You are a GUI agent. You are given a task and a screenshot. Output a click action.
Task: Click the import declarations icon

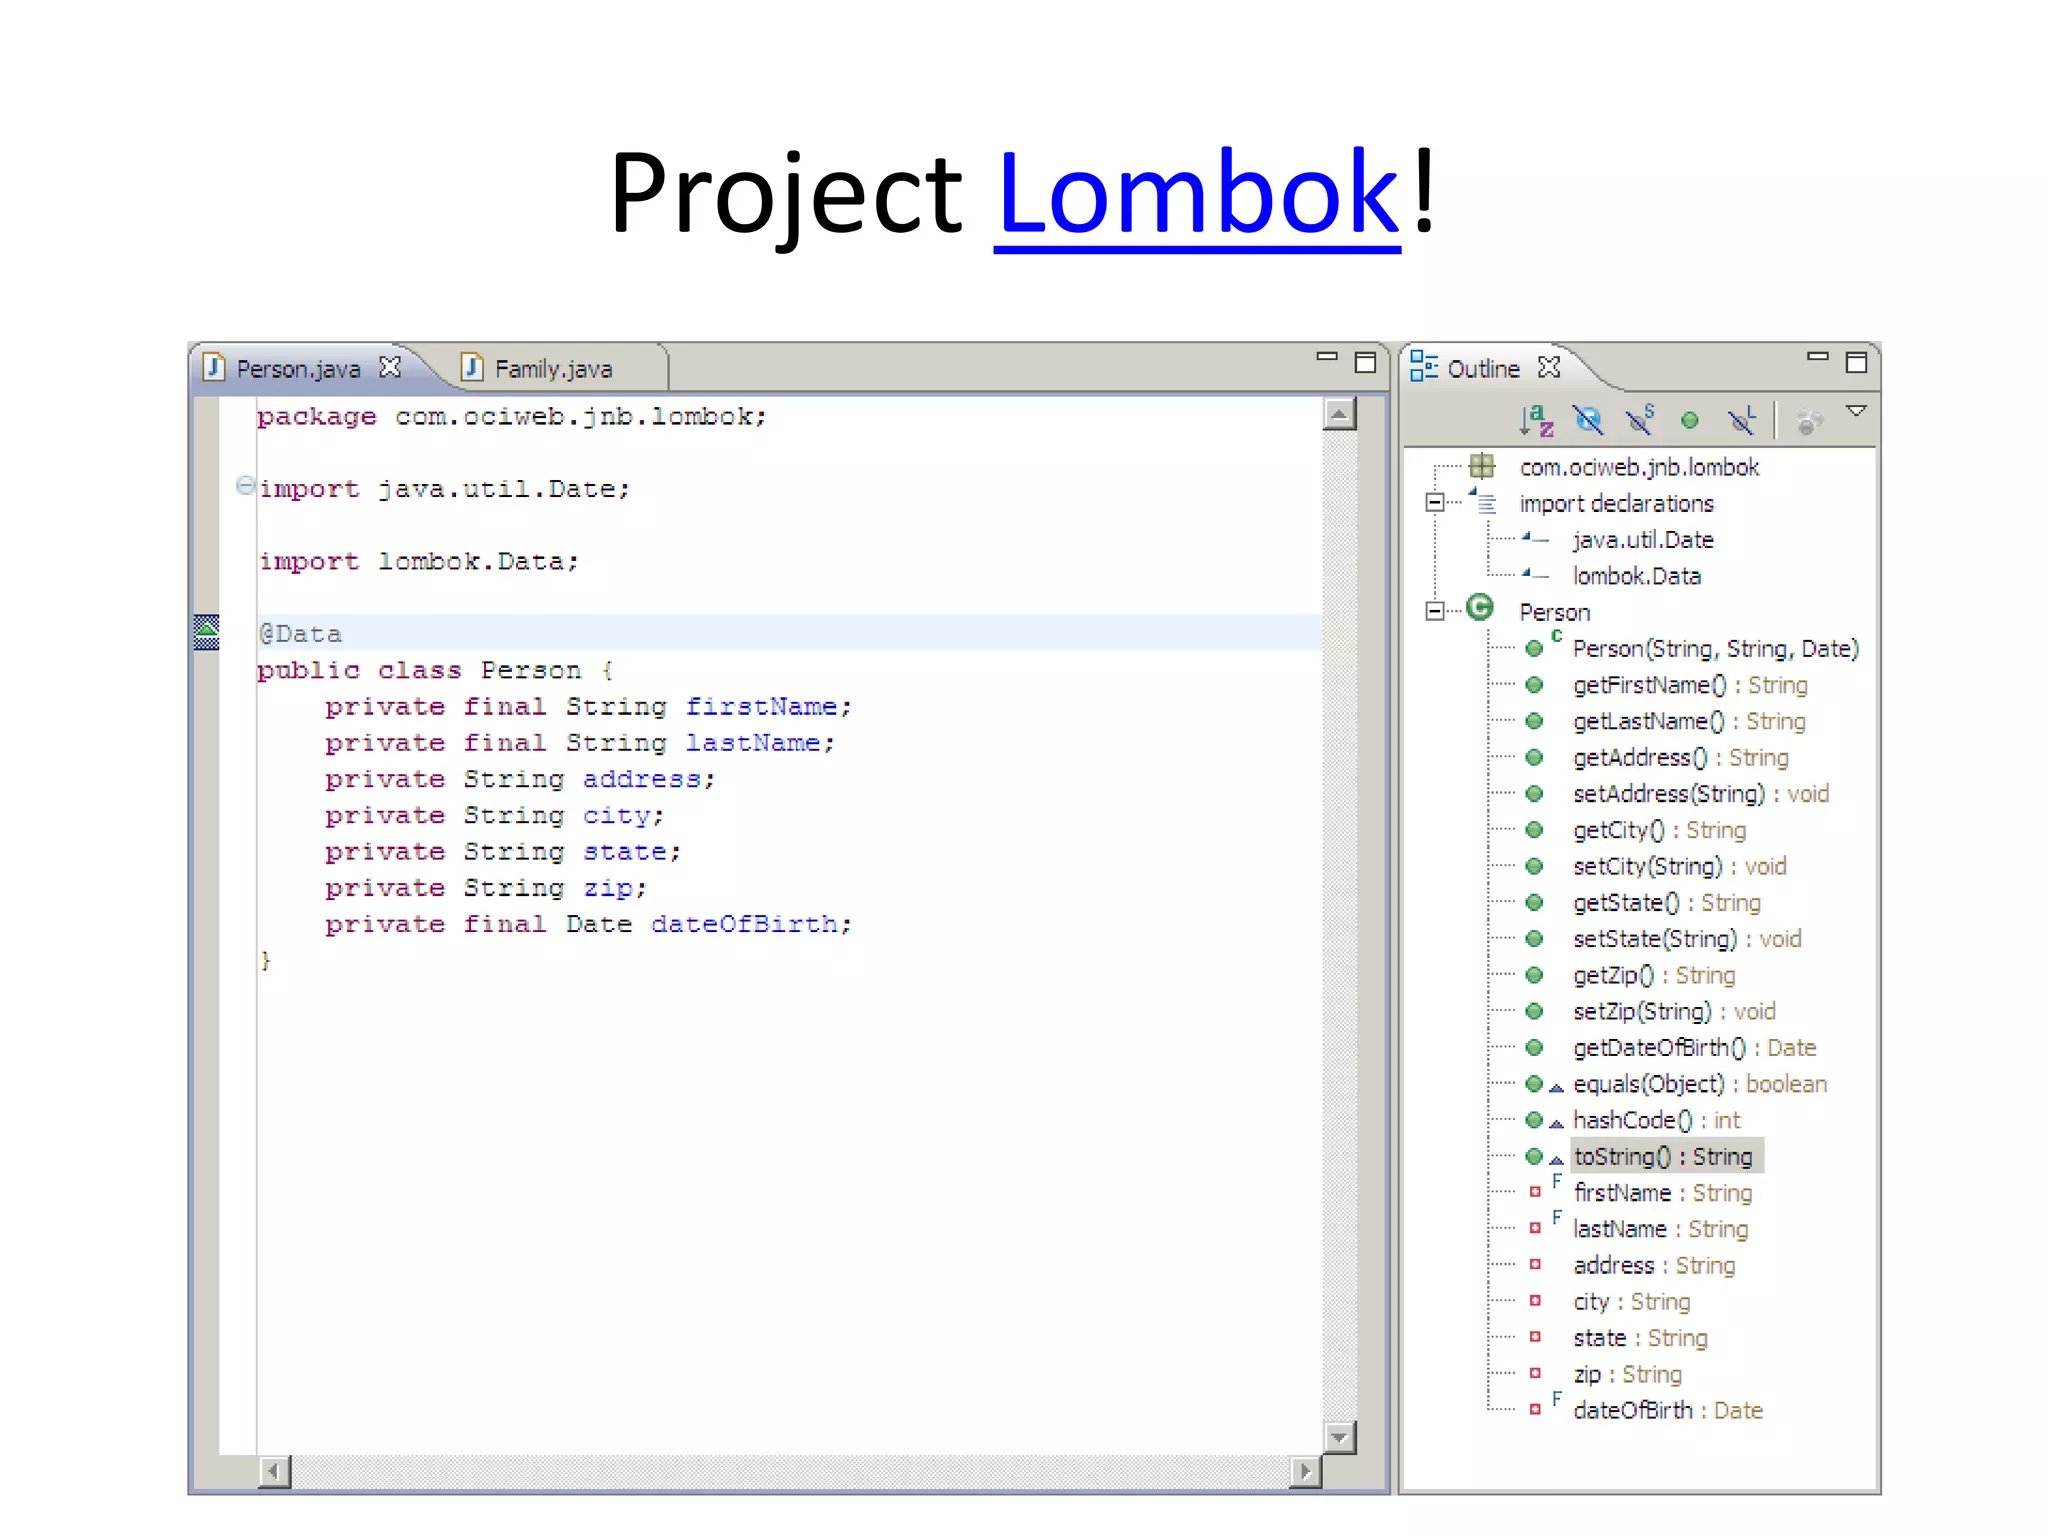1483,501
